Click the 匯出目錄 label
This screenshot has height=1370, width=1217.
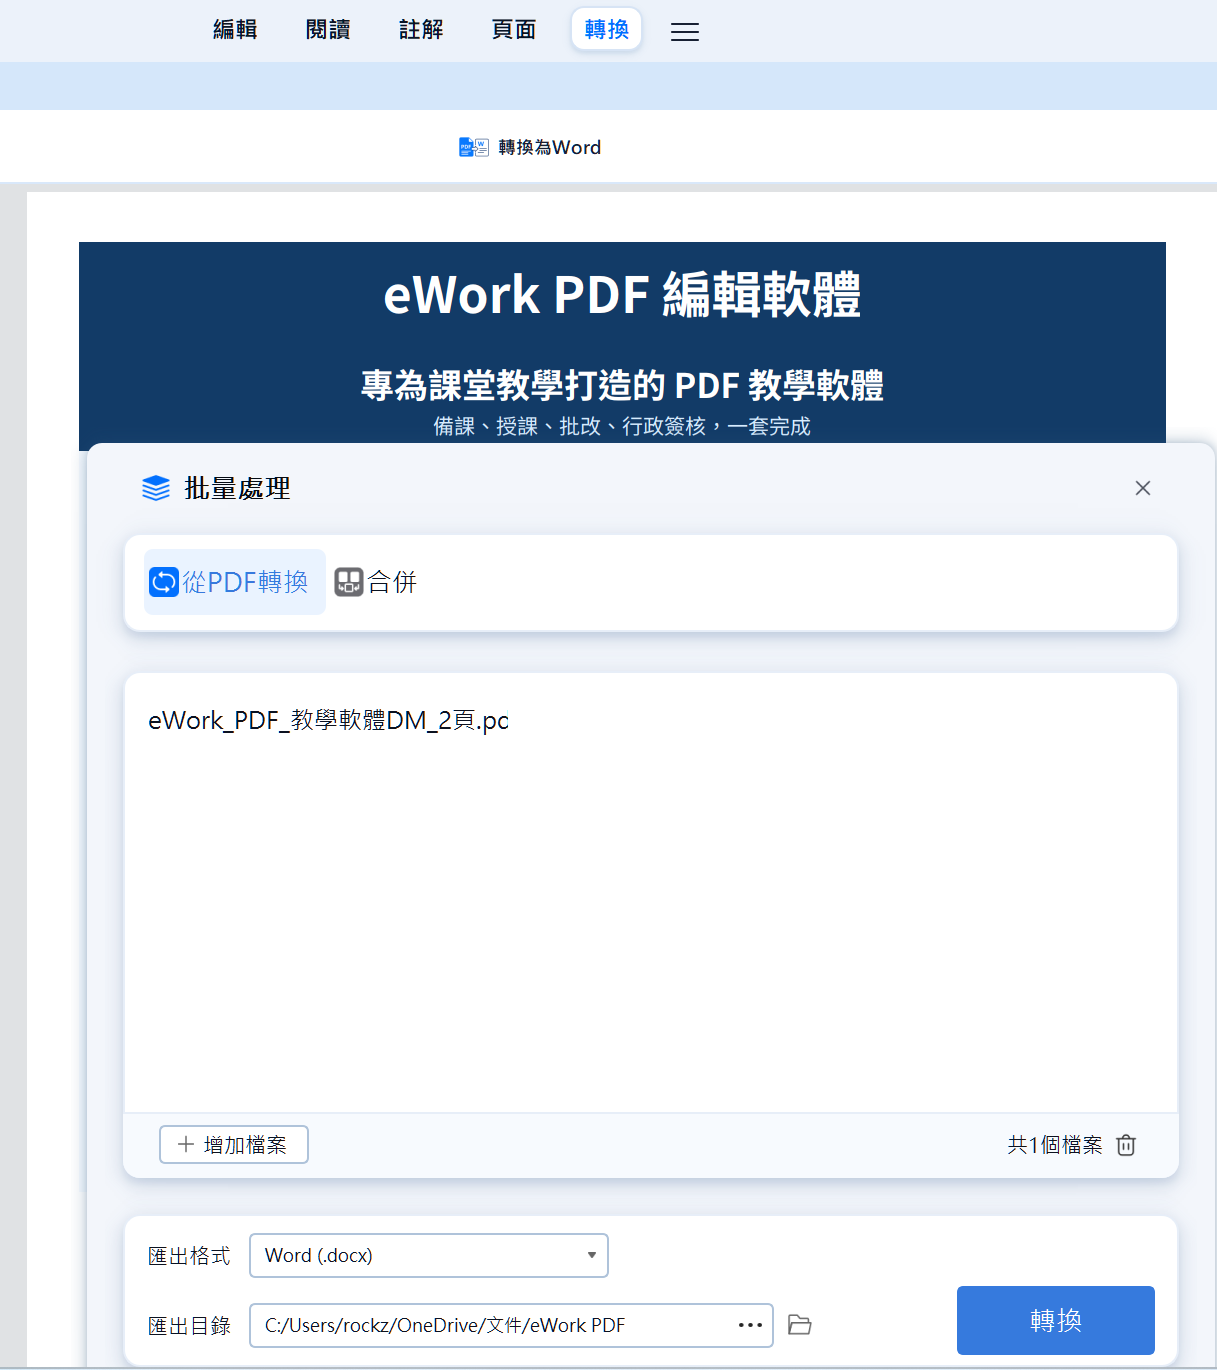pyautogui.click(x=189, y=1326)
